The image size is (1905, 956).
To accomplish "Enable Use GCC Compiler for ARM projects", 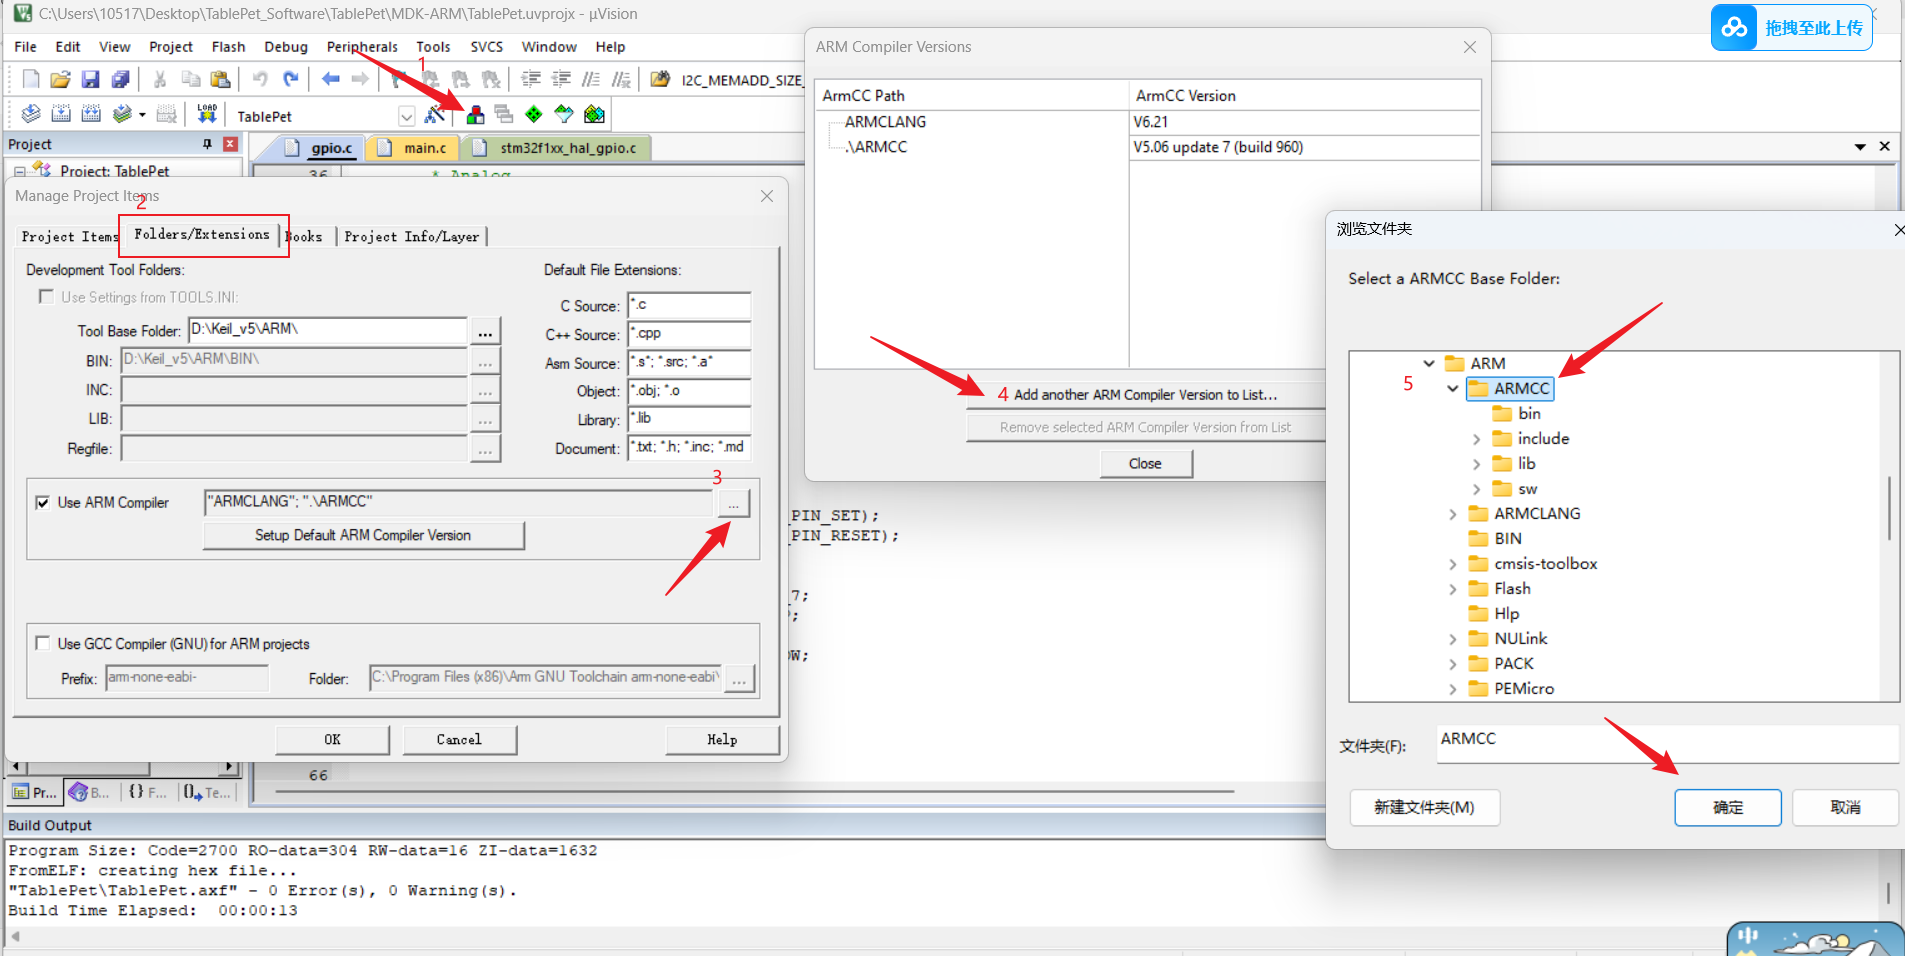I will 43,643.
